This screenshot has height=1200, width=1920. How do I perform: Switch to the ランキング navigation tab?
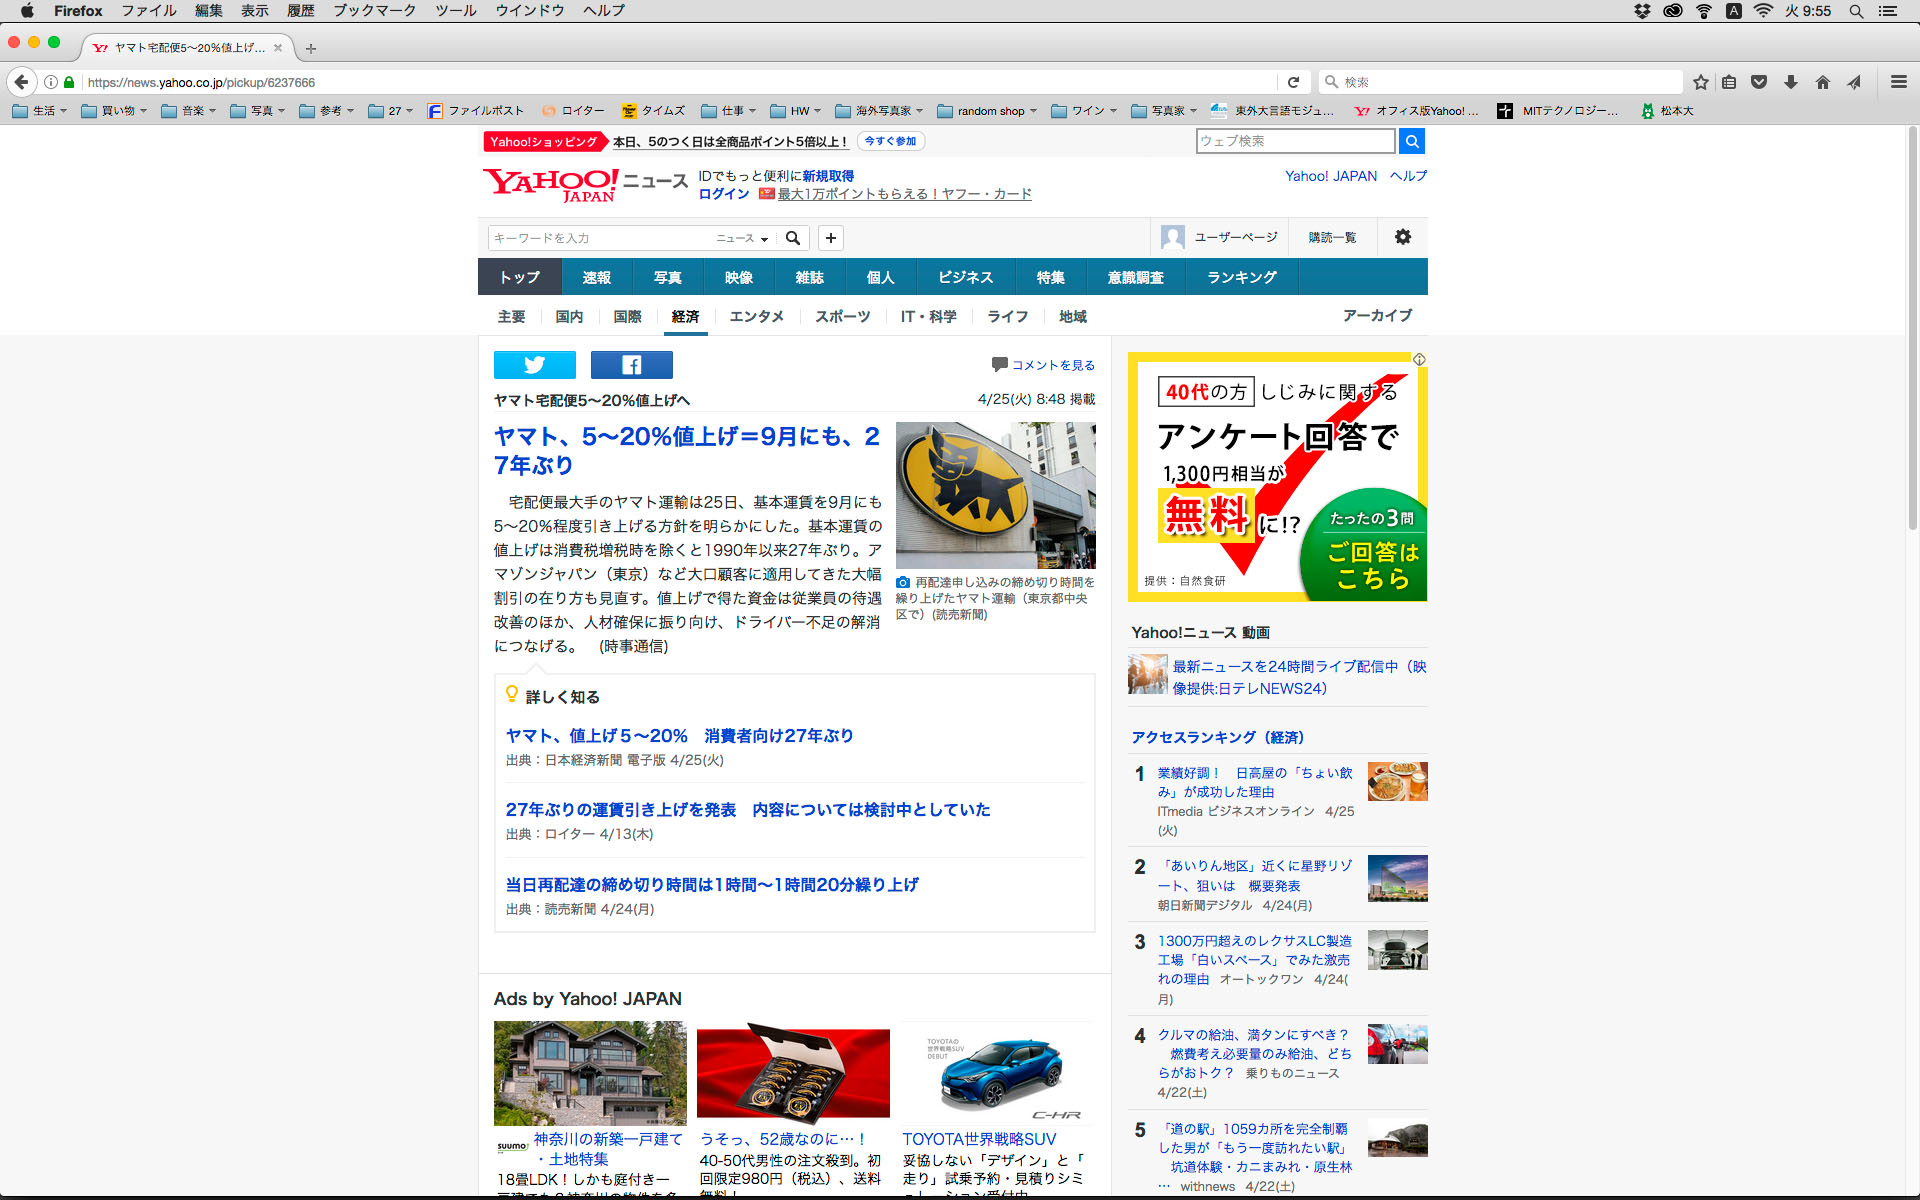click(x=1241, y=277)
